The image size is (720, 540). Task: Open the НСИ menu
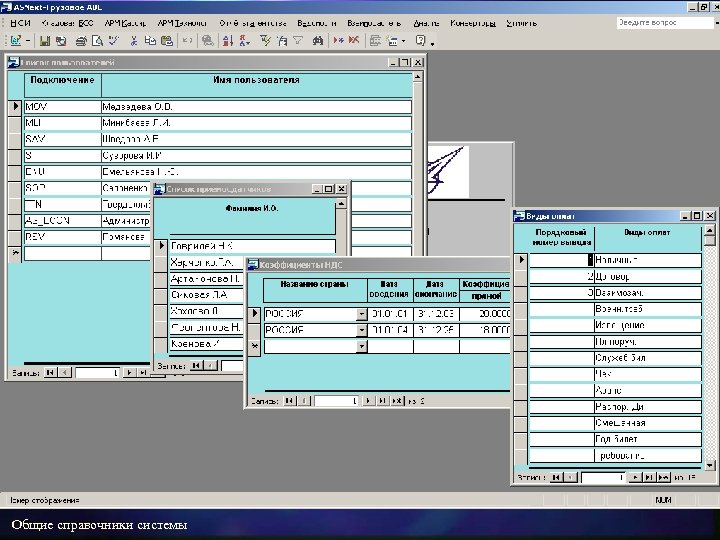(x=19, y=22)
